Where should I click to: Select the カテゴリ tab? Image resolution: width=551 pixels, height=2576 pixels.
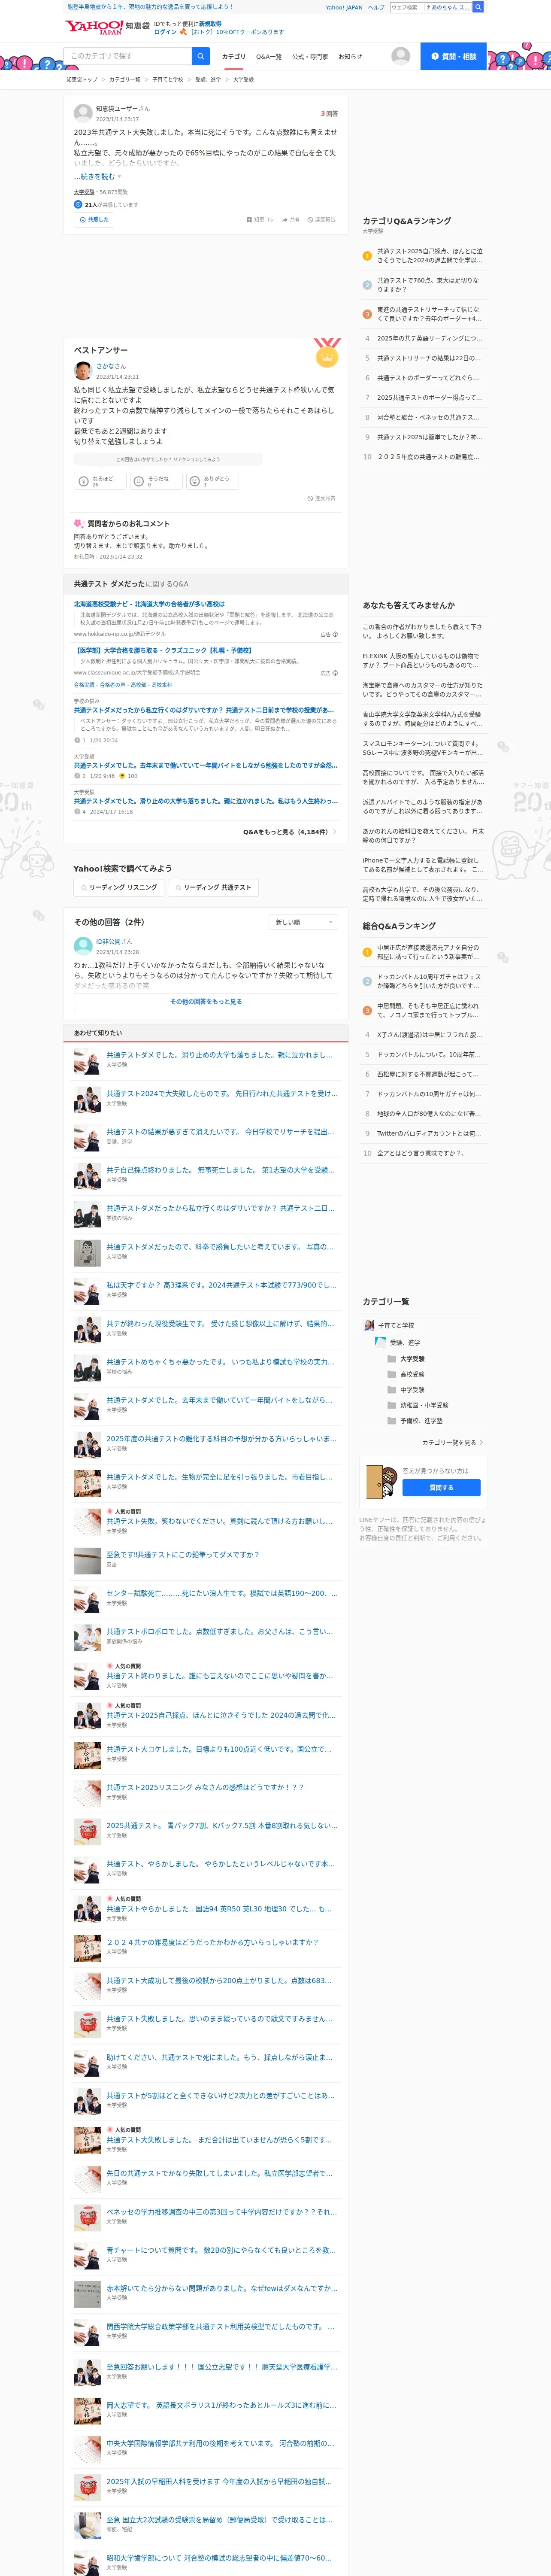tap(234, 57)
